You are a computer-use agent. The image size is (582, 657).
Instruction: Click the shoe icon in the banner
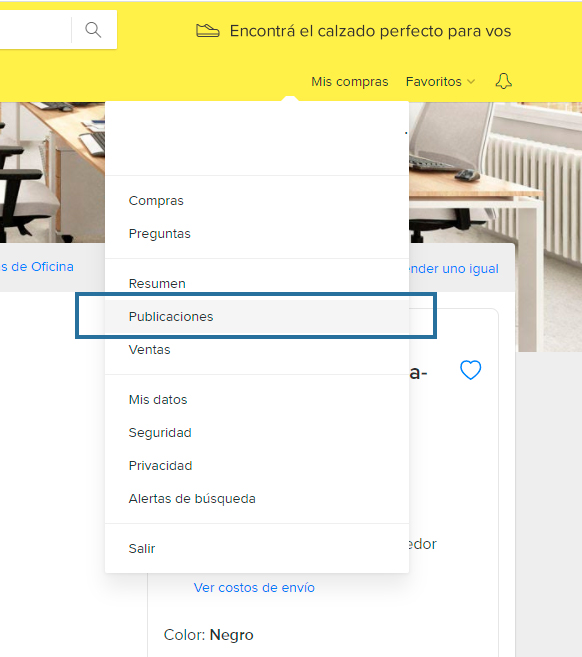(207, 31)
